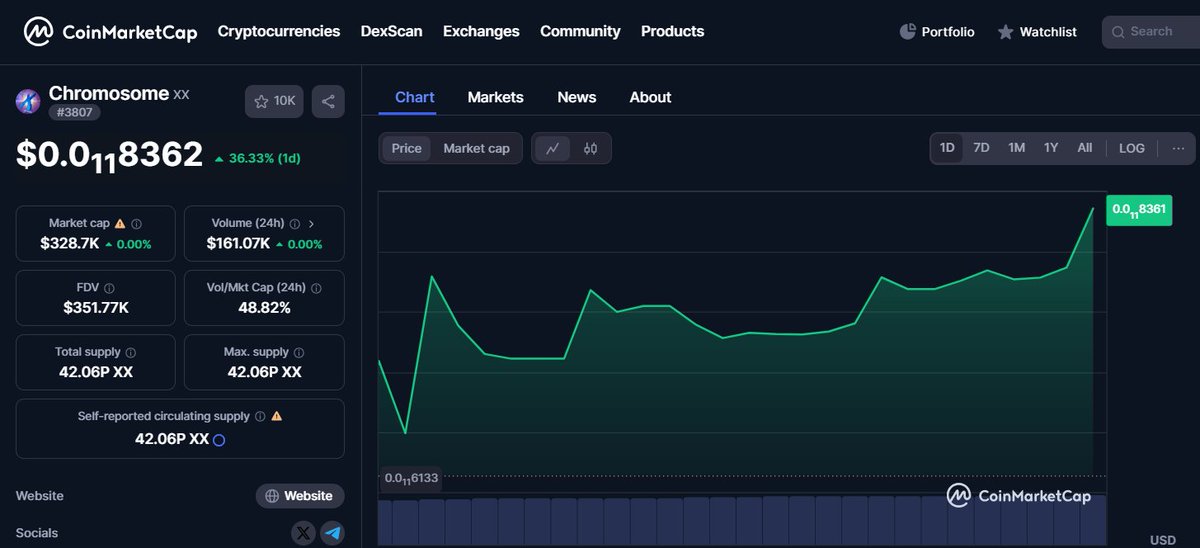
Task: Click circle icon beside 42.06P XX circulating
Action: 219,439
